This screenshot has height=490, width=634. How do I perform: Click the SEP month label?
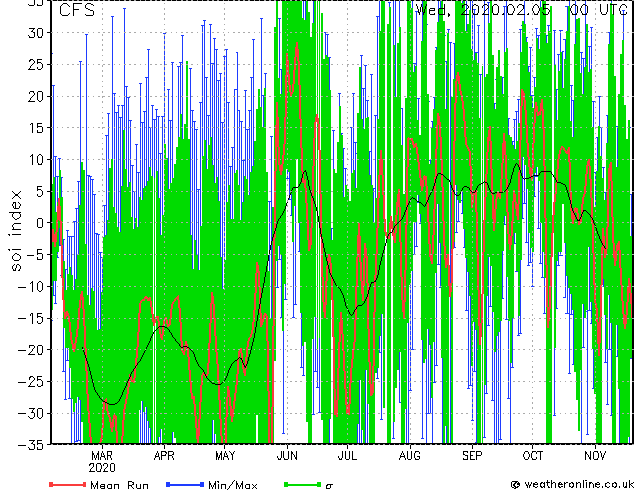[x=472, y=456]
